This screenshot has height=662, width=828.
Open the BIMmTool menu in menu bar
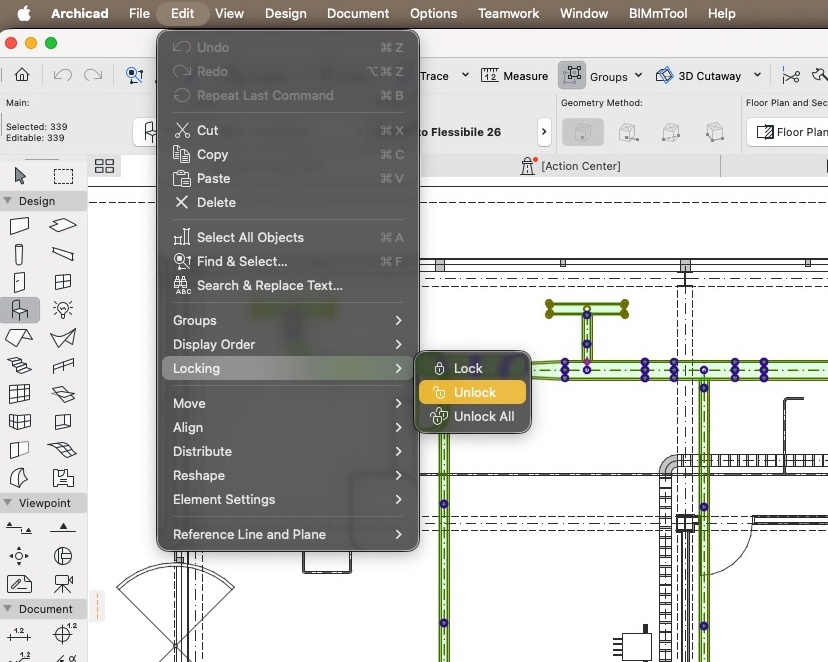tap(657, 13)
